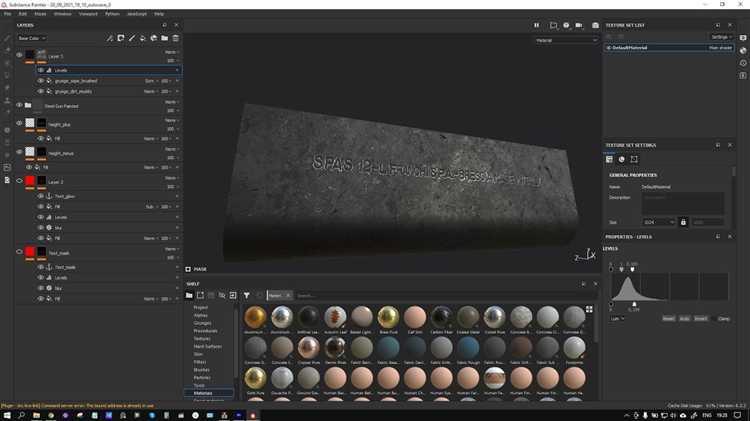
Task: Toggle visibility of the Levels effect
Action: coord(41,70)
